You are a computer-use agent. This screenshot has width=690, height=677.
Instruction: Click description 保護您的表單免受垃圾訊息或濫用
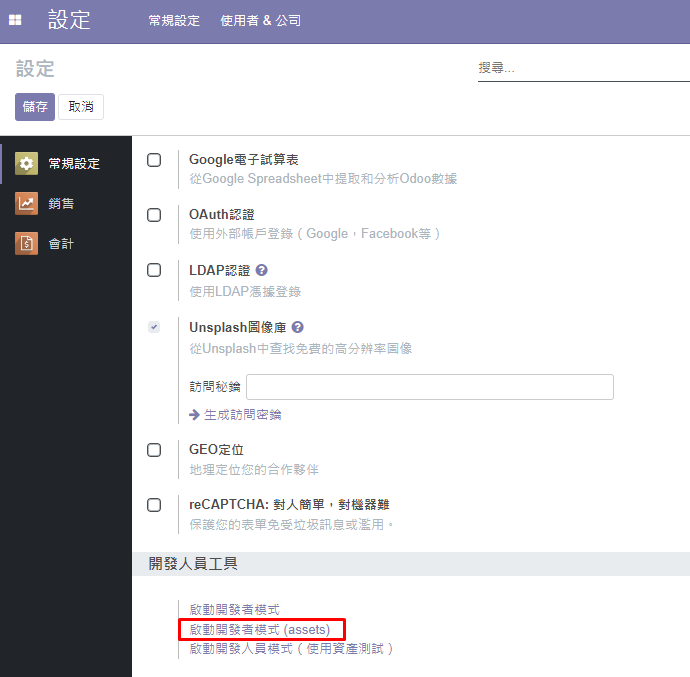point(292,525)
